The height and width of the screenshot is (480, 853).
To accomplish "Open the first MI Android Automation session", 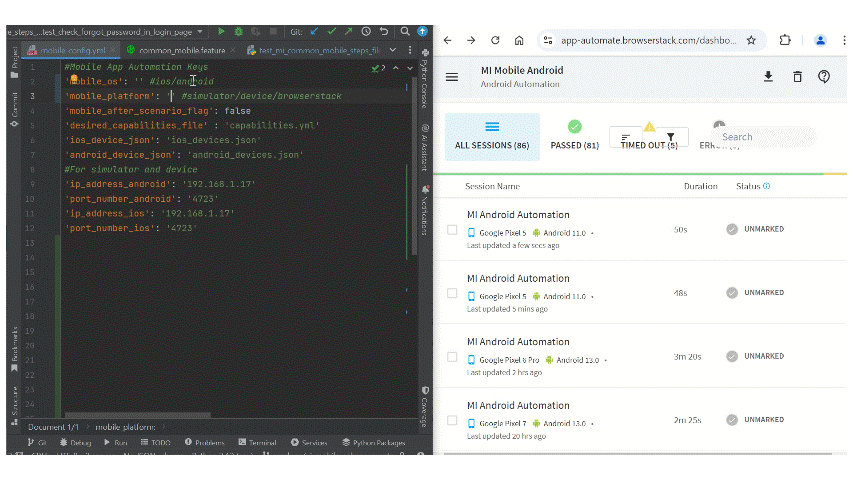I will point(518,215).
